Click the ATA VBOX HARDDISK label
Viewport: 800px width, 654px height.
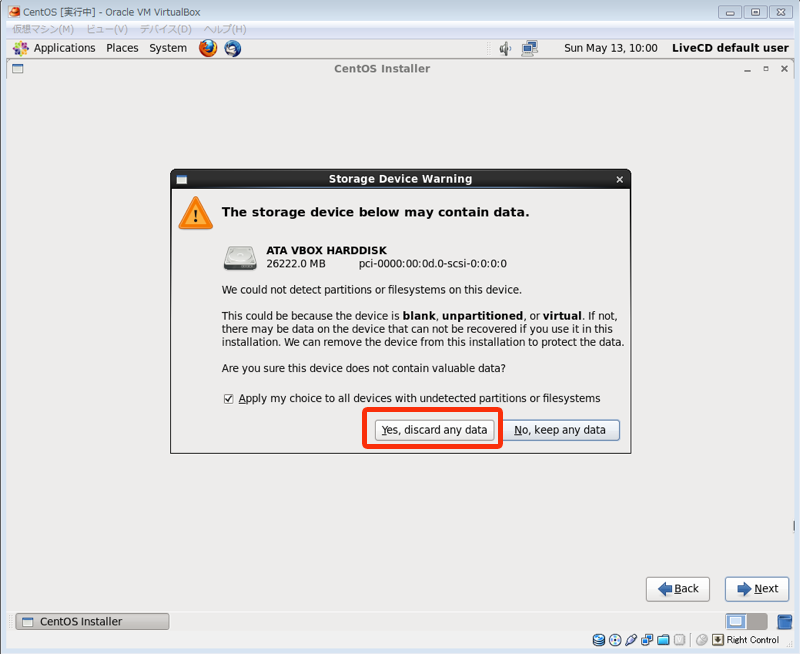[x=327, y=250]
